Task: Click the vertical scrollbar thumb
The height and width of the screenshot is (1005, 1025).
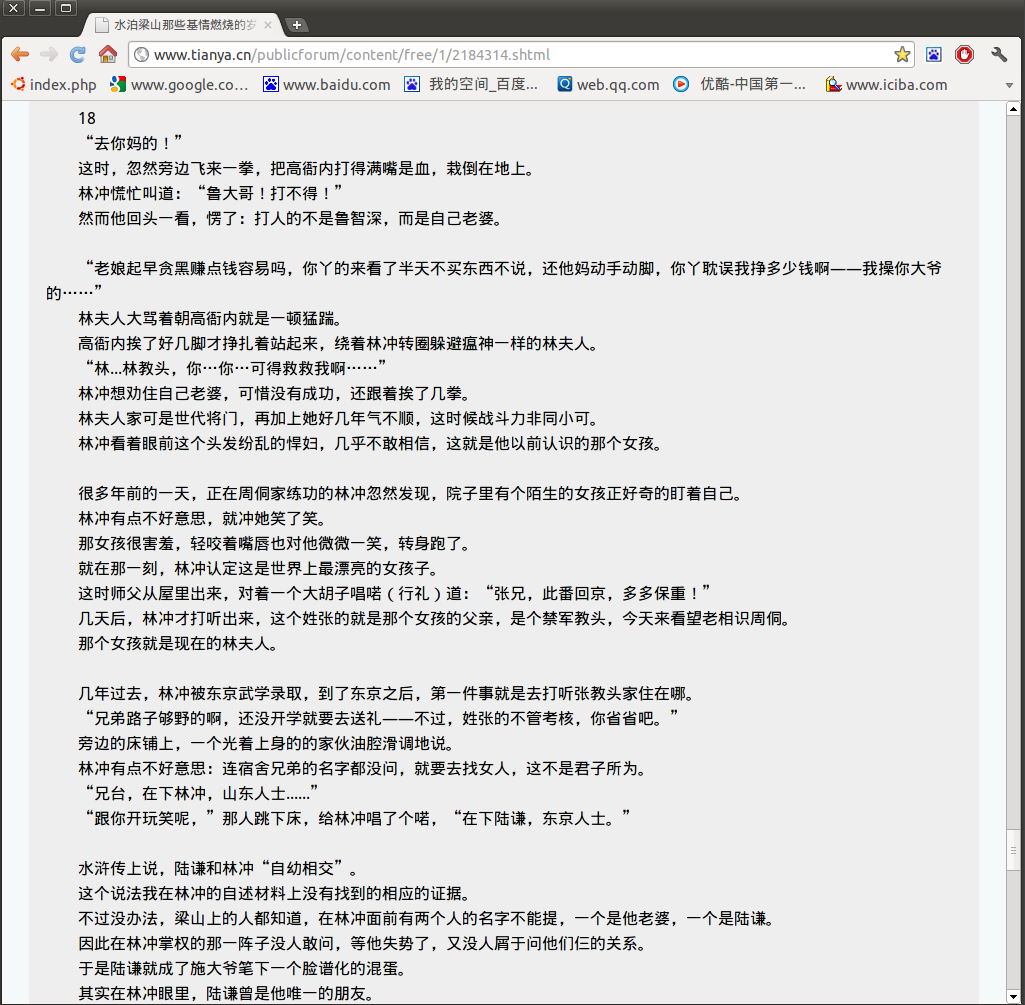Action: (x=1013, y=850)
